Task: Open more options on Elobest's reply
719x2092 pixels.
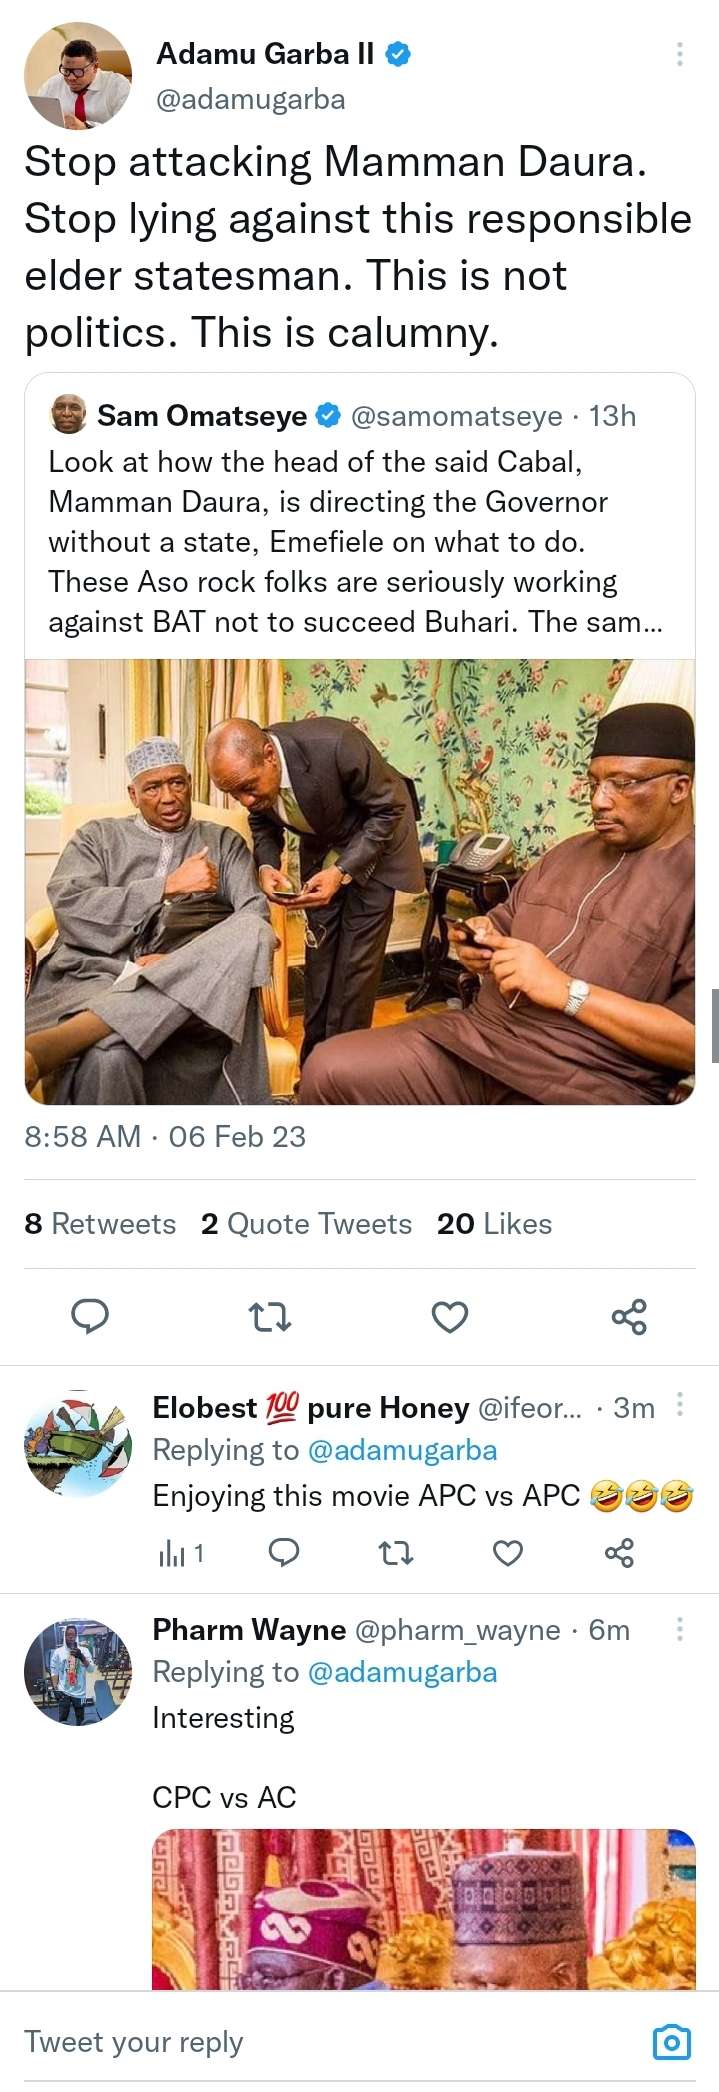Action: 680,1405
